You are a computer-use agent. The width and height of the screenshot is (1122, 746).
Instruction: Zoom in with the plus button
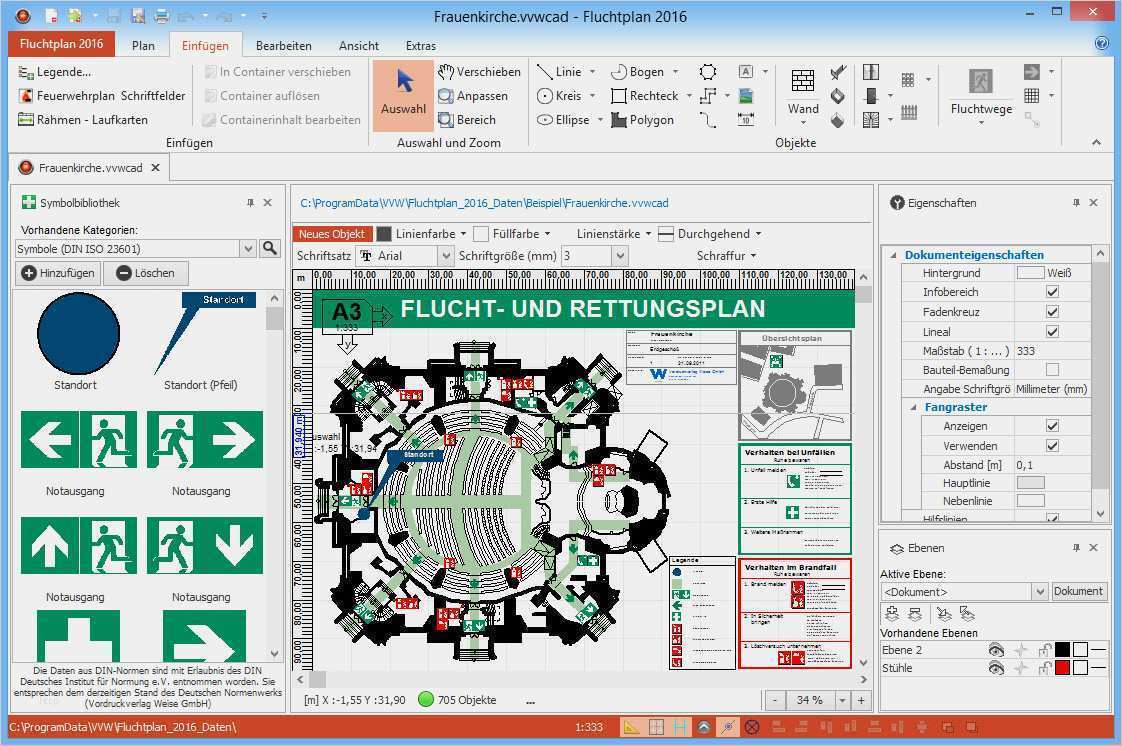coord(861,700)
